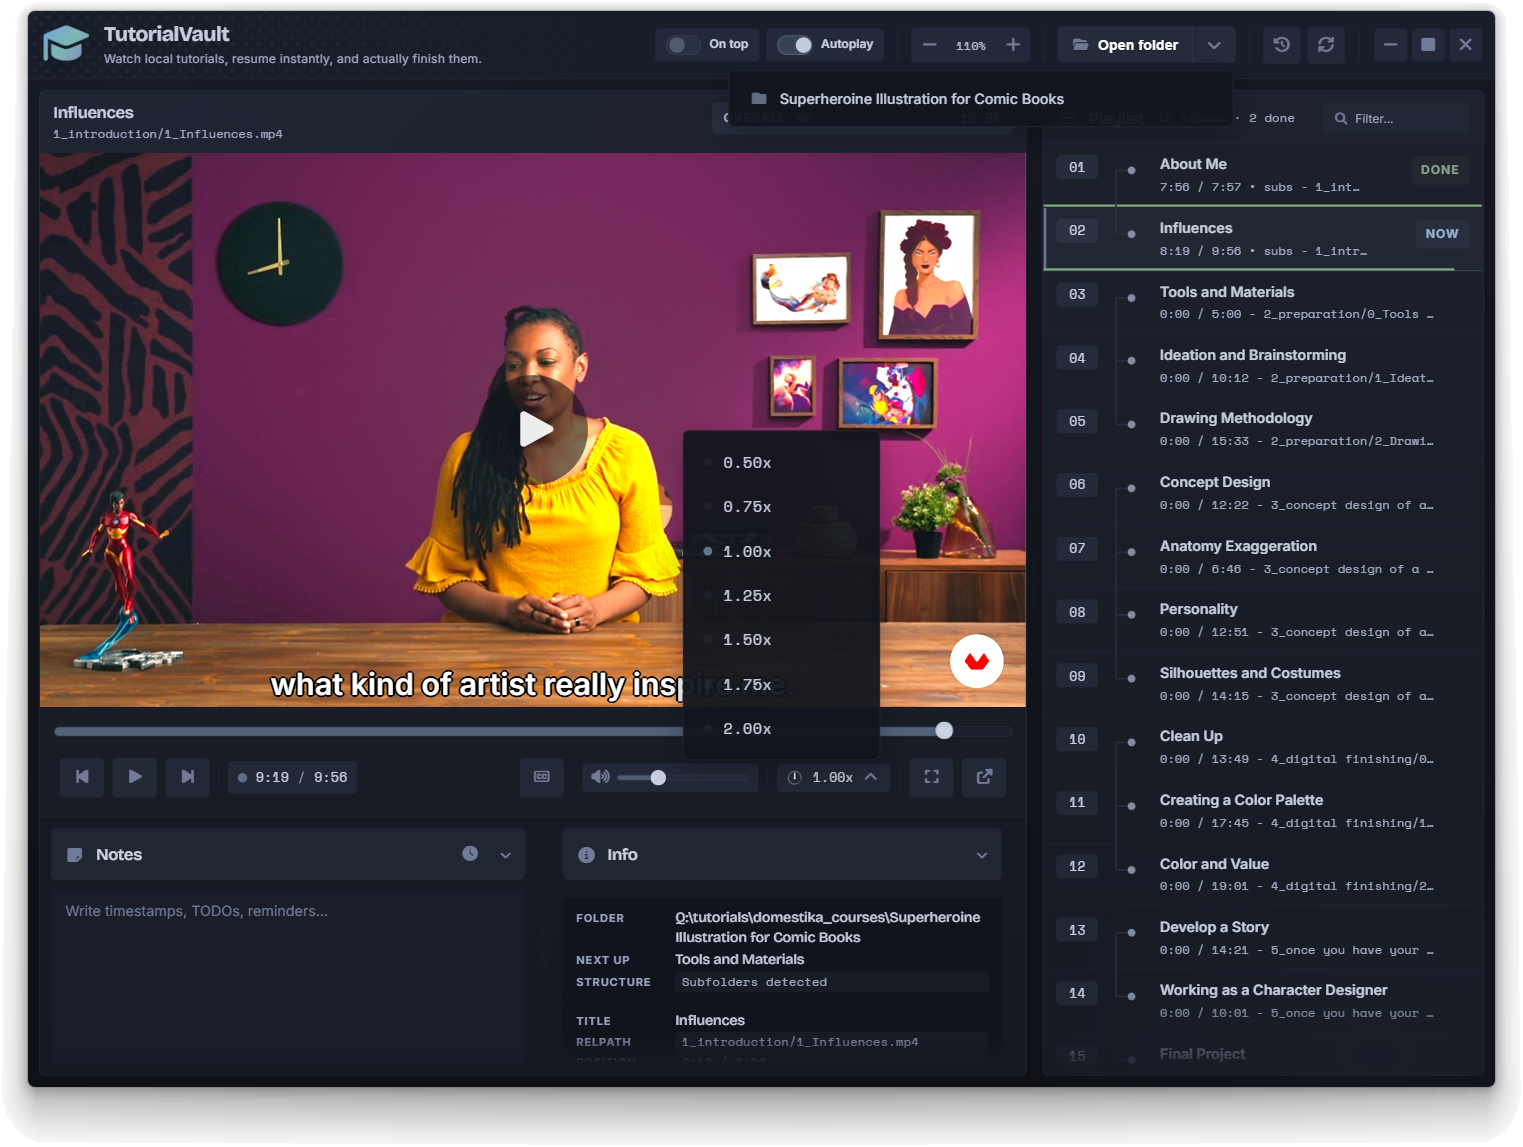Collapse the Info panel chevron
The image size is (1523, 1147).
pyautogui.click(x=982, y=855)
